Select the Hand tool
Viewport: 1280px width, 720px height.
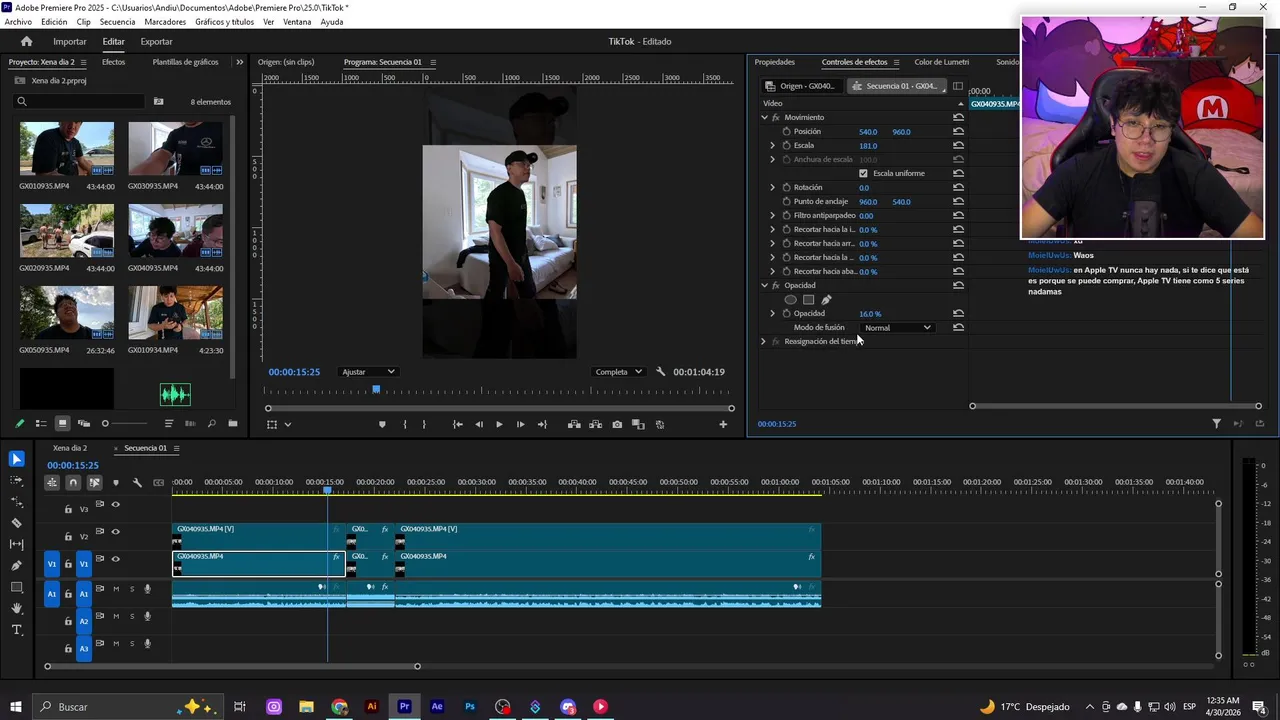16,608
